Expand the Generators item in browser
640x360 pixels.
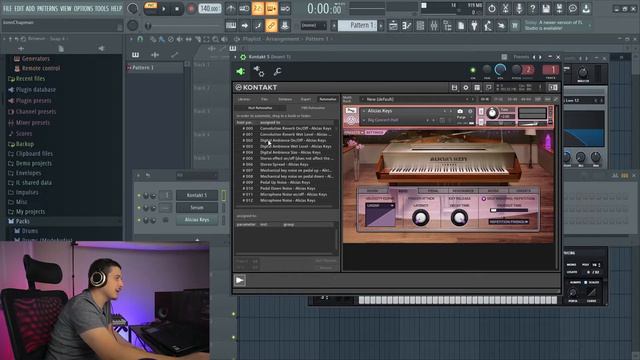click(36, 59)
